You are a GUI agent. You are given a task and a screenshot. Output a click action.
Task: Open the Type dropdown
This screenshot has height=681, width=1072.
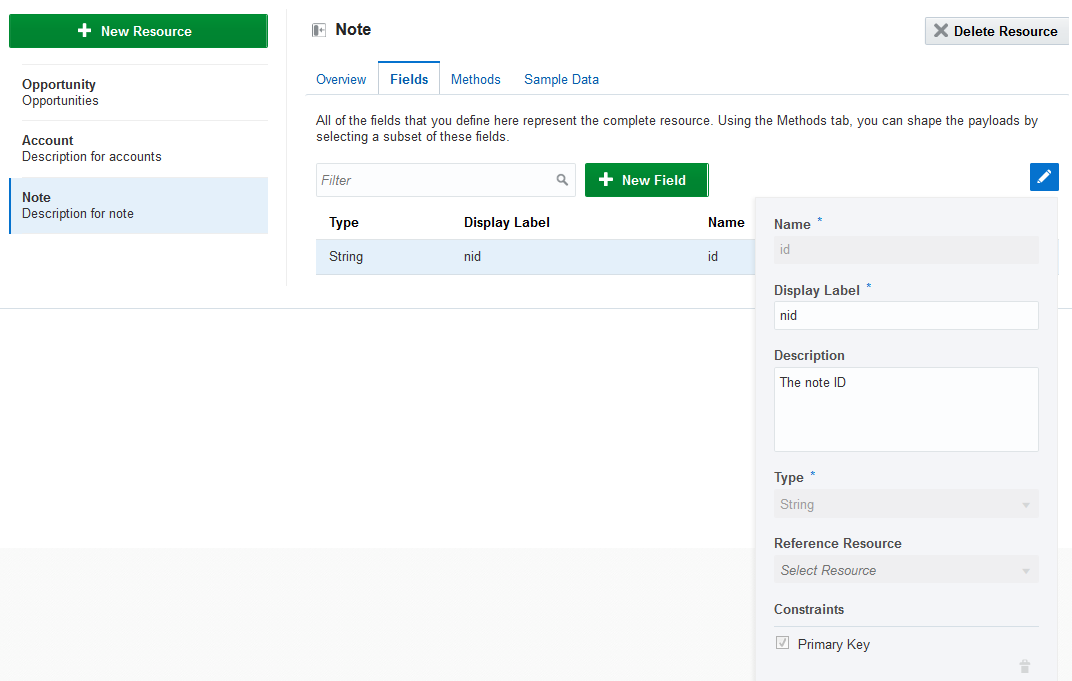(905, 504)
